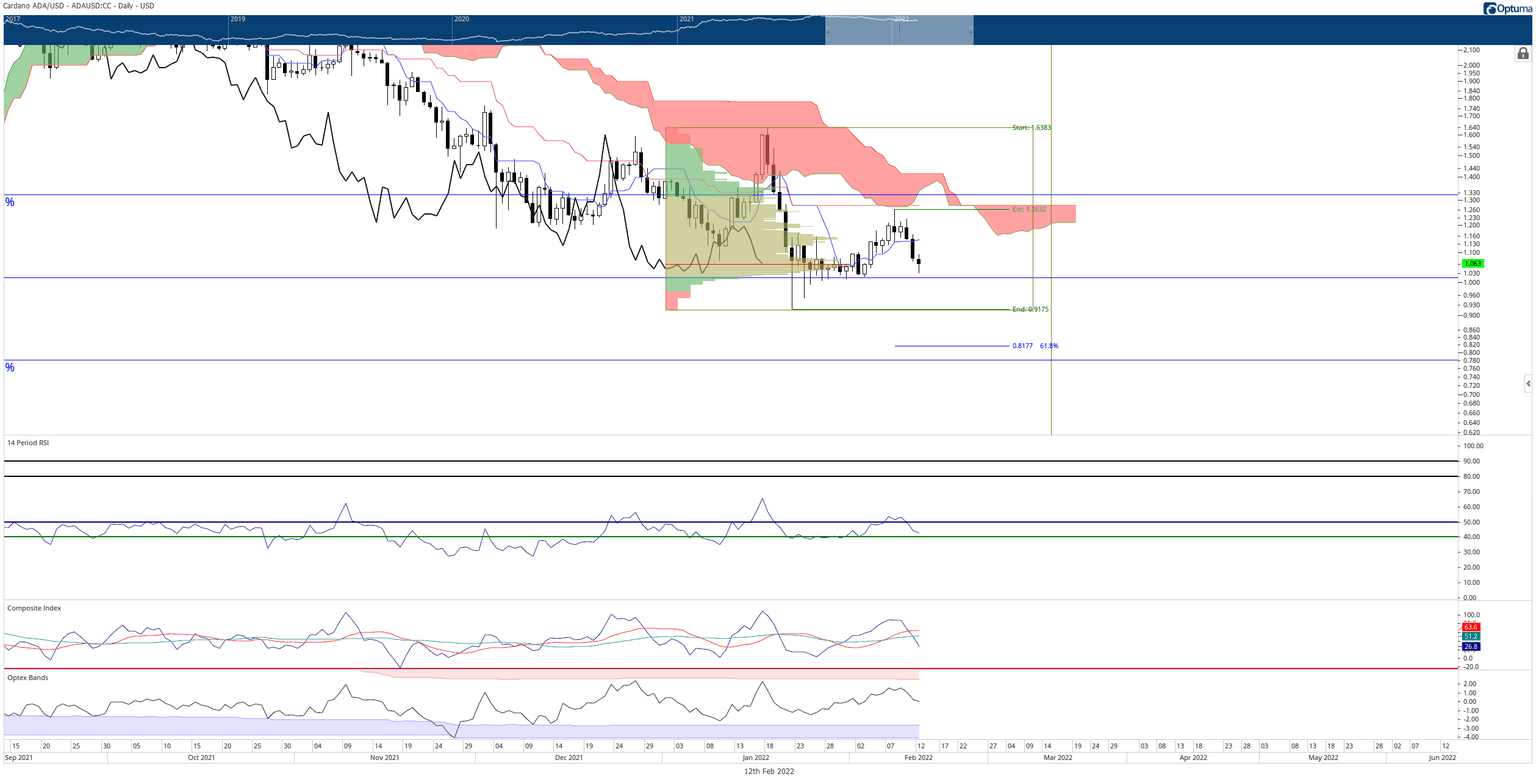Click the red 63.6 Composite Index value tag
This screenshot has width=1536, height=783.
[1471, 627]
